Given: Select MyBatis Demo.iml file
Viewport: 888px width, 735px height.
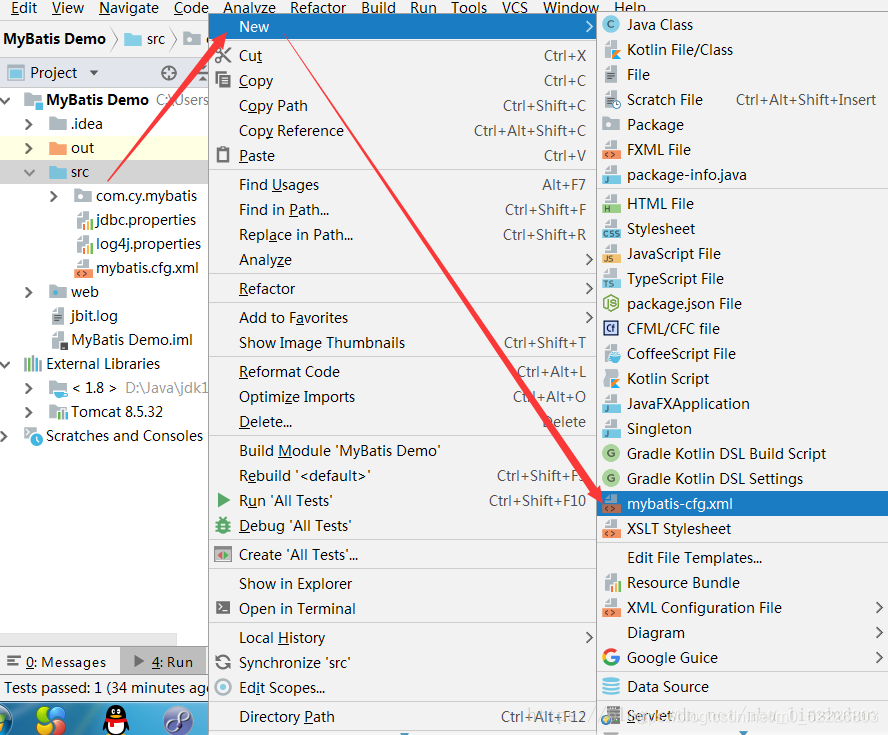Looking at the screenshot, I should click(122, 340).
